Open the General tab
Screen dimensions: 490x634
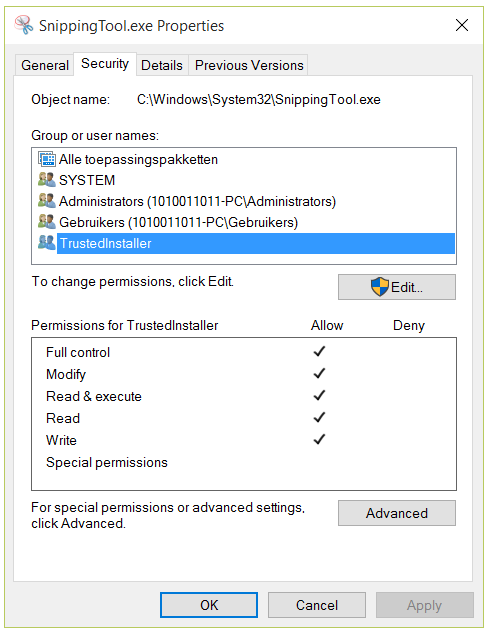(x=45, y=65)
